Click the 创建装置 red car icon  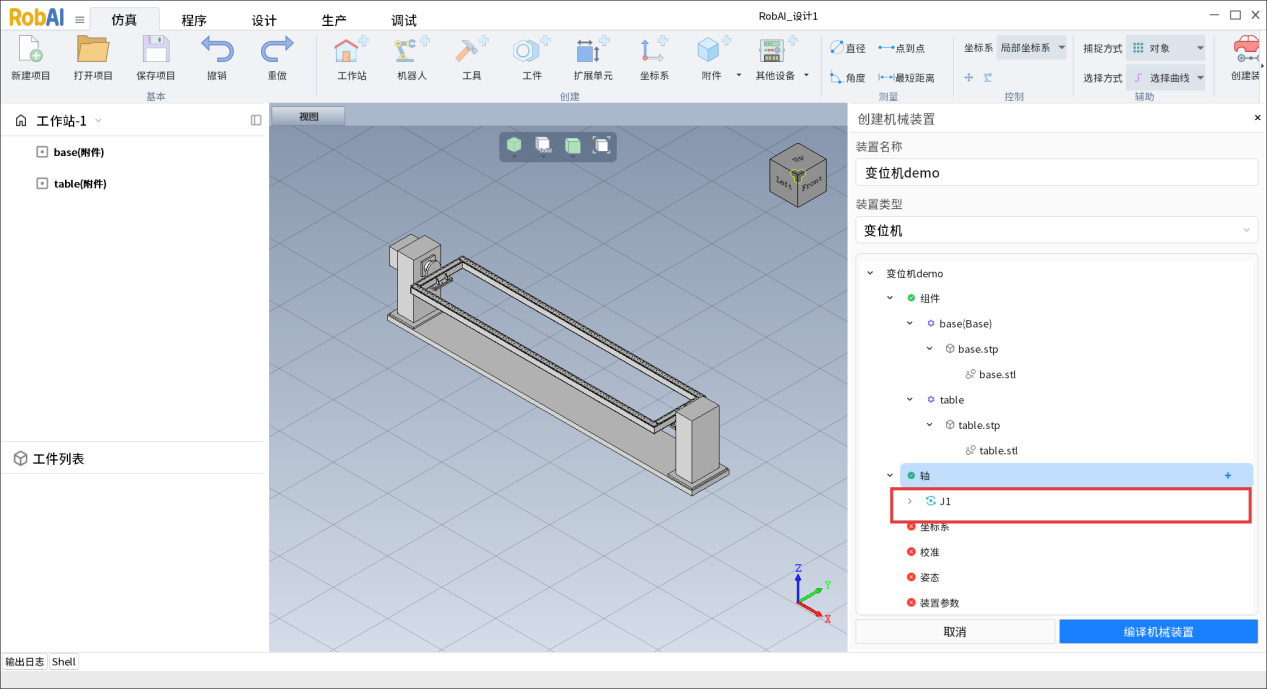1246,50
